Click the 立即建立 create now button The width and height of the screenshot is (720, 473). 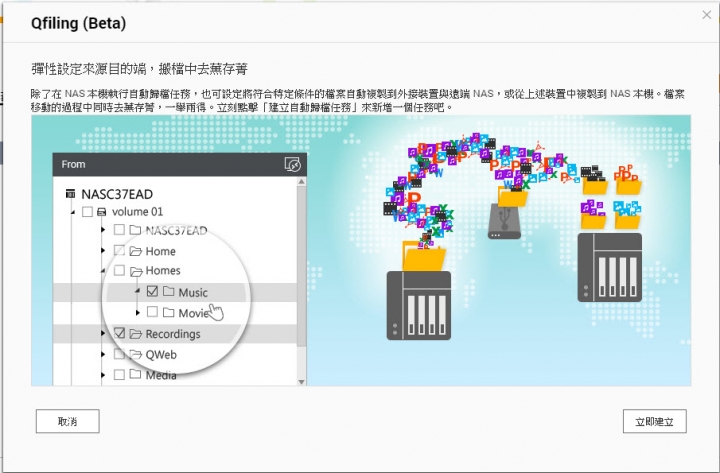(x=654, y=421)
